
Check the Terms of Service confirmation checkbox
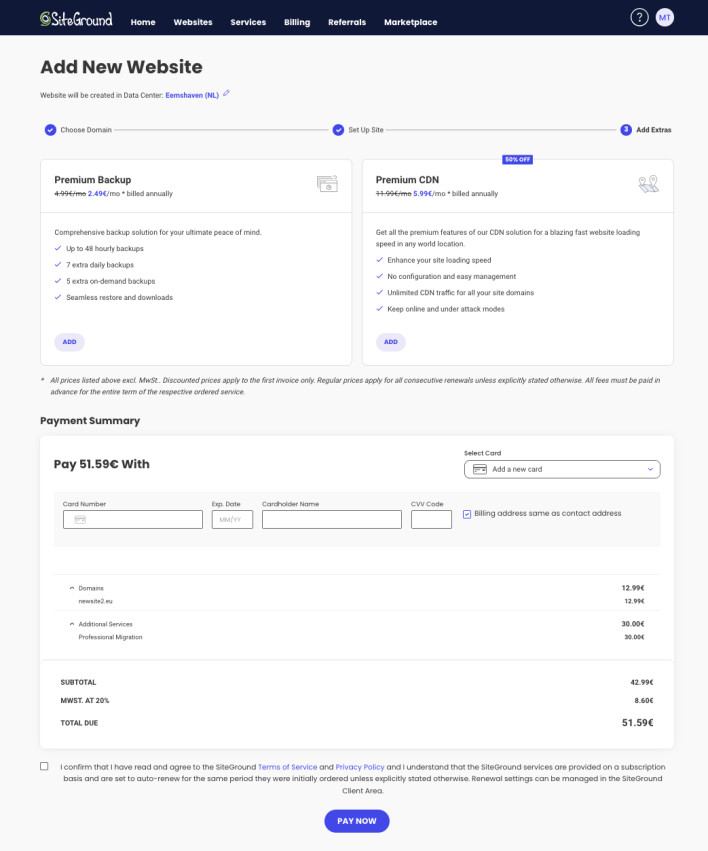(44, 766)
